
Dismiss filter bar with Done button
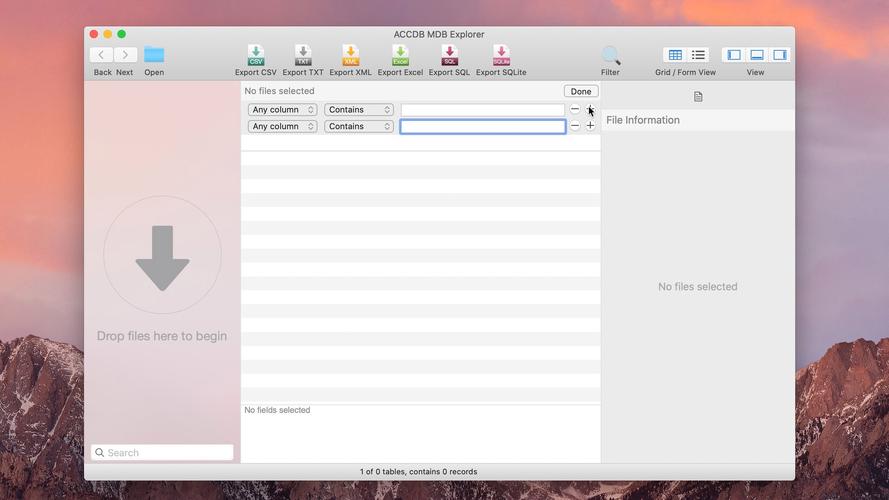click(581, 91)
